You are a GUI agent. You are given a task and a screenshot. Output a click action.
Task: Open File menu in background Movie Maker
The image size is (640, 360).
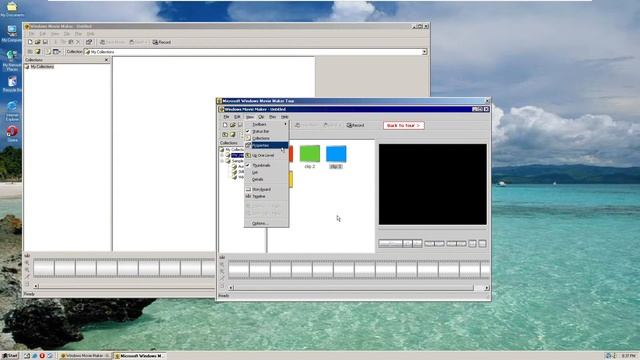coord(31,33)
